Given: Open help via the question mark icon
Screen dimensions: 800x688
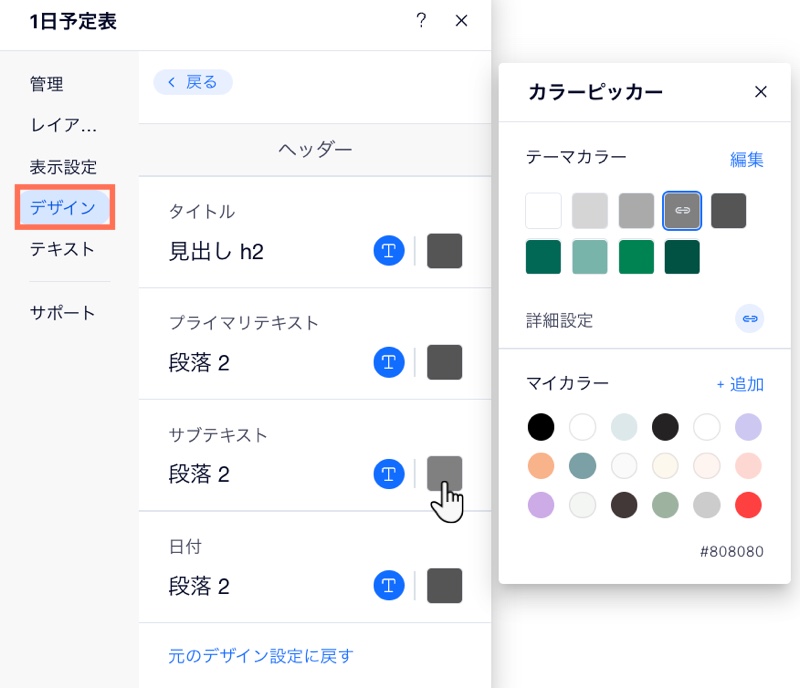Looking at the screenshot, I should [421, 20].
